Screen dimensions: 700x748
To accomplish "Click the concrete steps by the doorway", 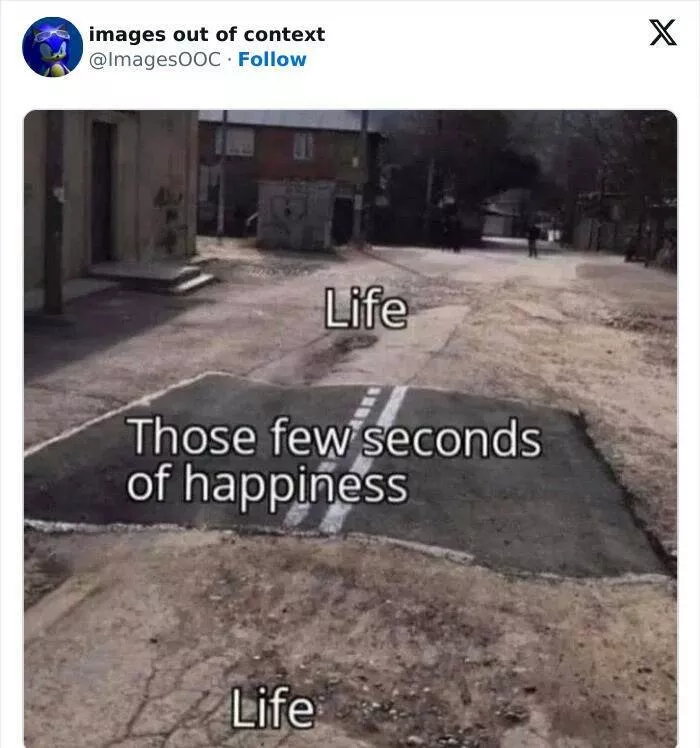I will 154,276.
